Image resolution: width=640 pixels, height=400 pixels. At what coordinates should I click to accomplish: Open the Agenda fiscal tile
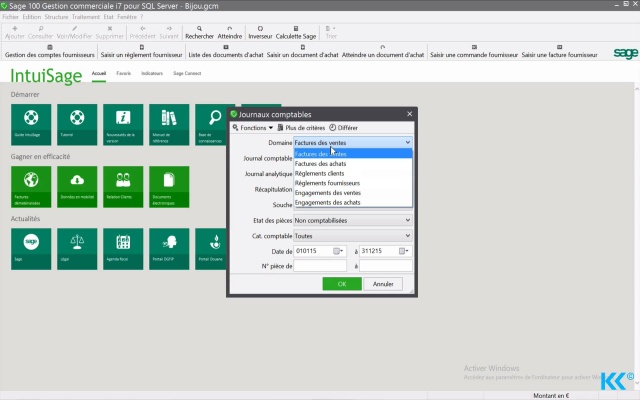tap(121, 248)
